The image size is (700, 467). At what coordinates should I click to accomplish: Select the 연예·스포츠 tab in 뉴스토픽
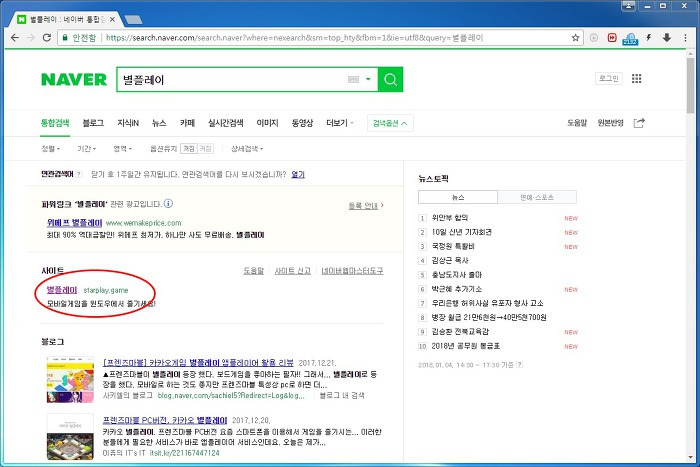tap(537, 197)
